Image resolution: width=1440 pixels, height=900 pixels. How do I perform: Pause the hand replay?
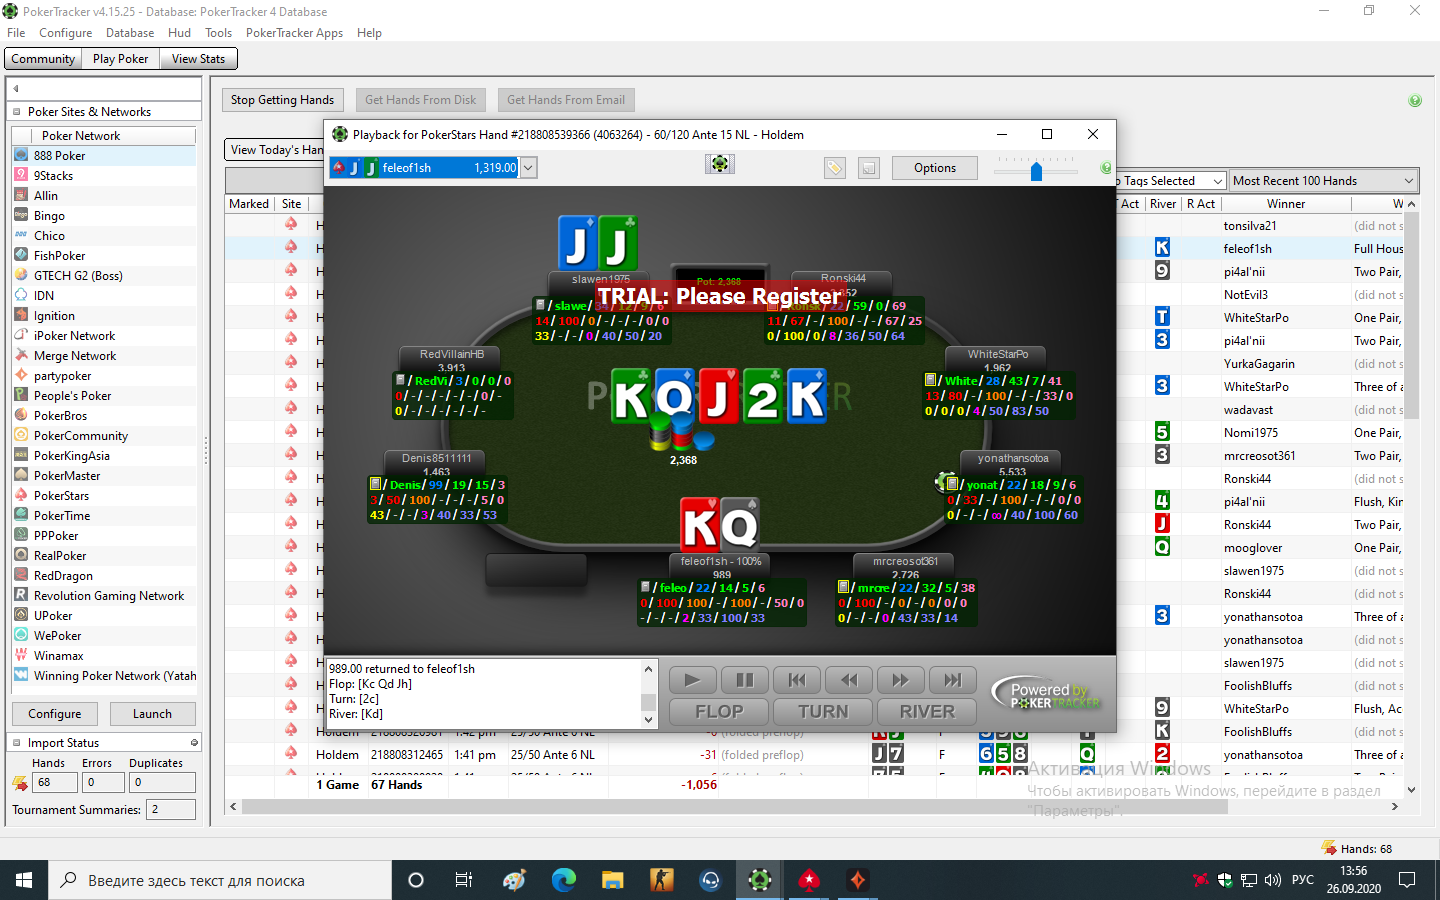[744, 680]
